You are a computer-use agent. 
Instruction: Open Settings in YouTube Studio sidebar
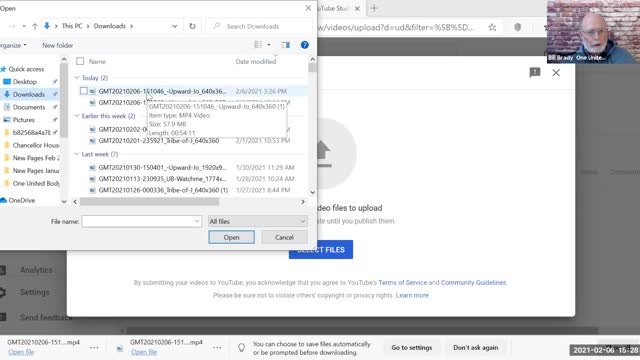(x=34, y=292)
